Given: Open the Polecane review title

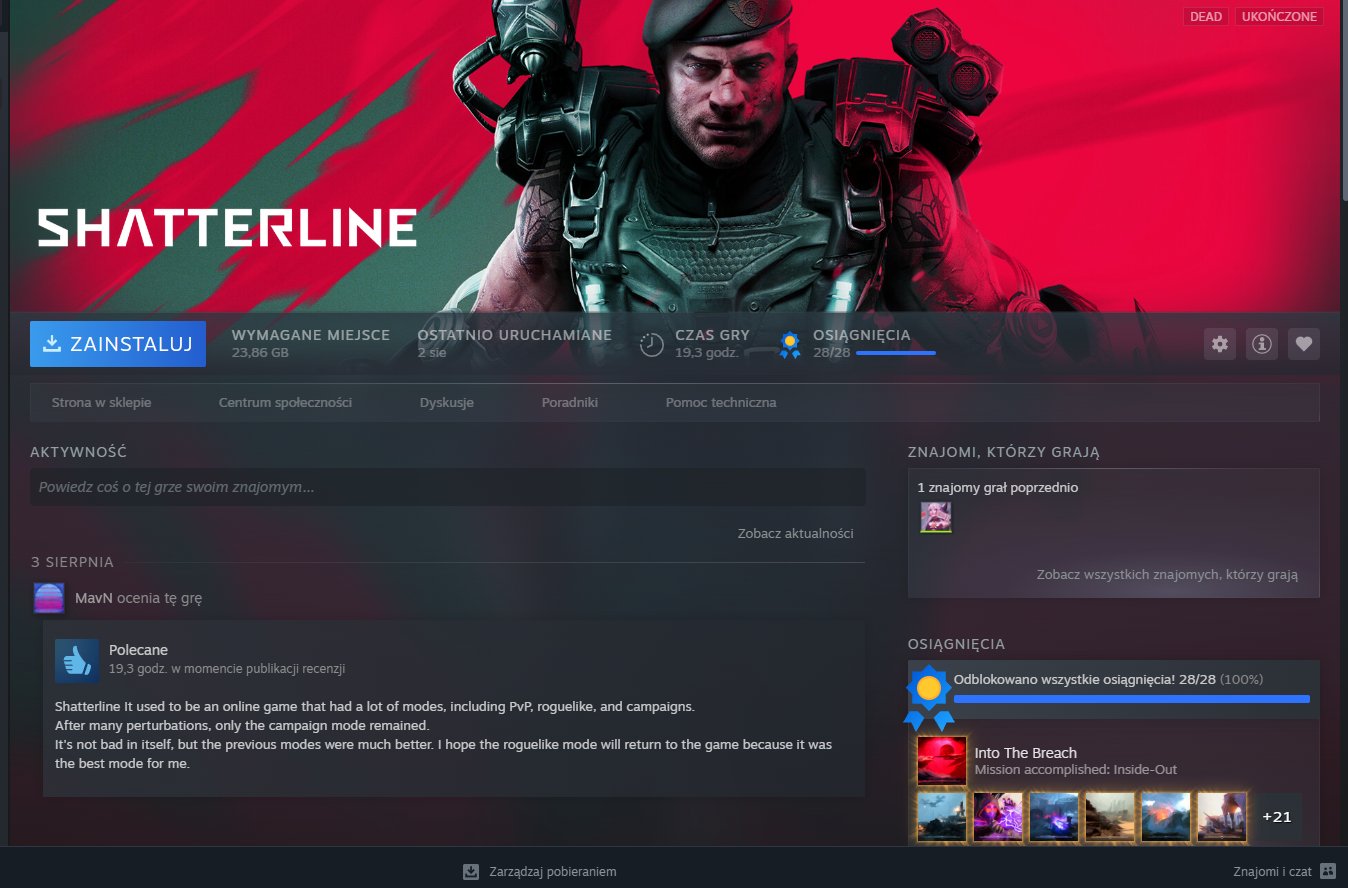Looking at the screenshot, I should (x=138, y=650).
